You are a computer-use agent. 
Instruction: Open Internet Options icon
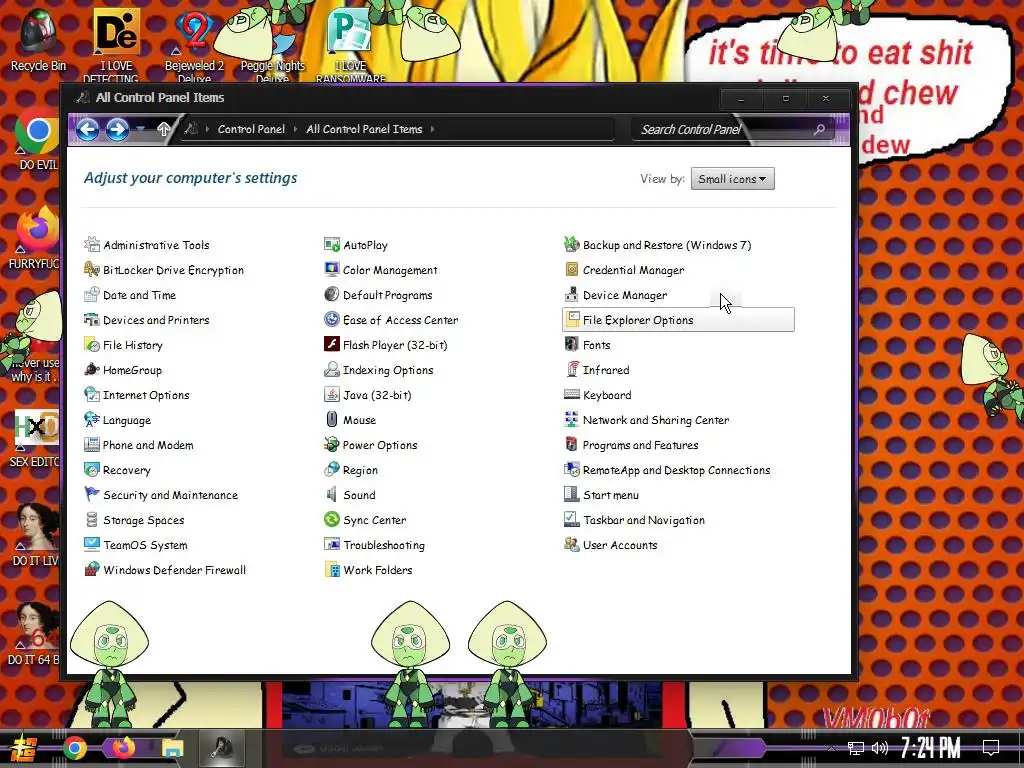tap(92, 395)
